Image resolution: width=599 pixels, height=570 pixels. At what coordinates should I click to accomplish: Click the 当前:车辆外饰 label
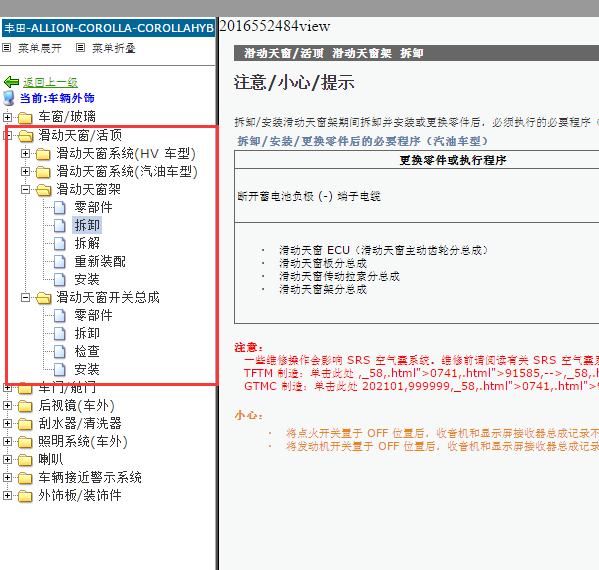point(57,98)
